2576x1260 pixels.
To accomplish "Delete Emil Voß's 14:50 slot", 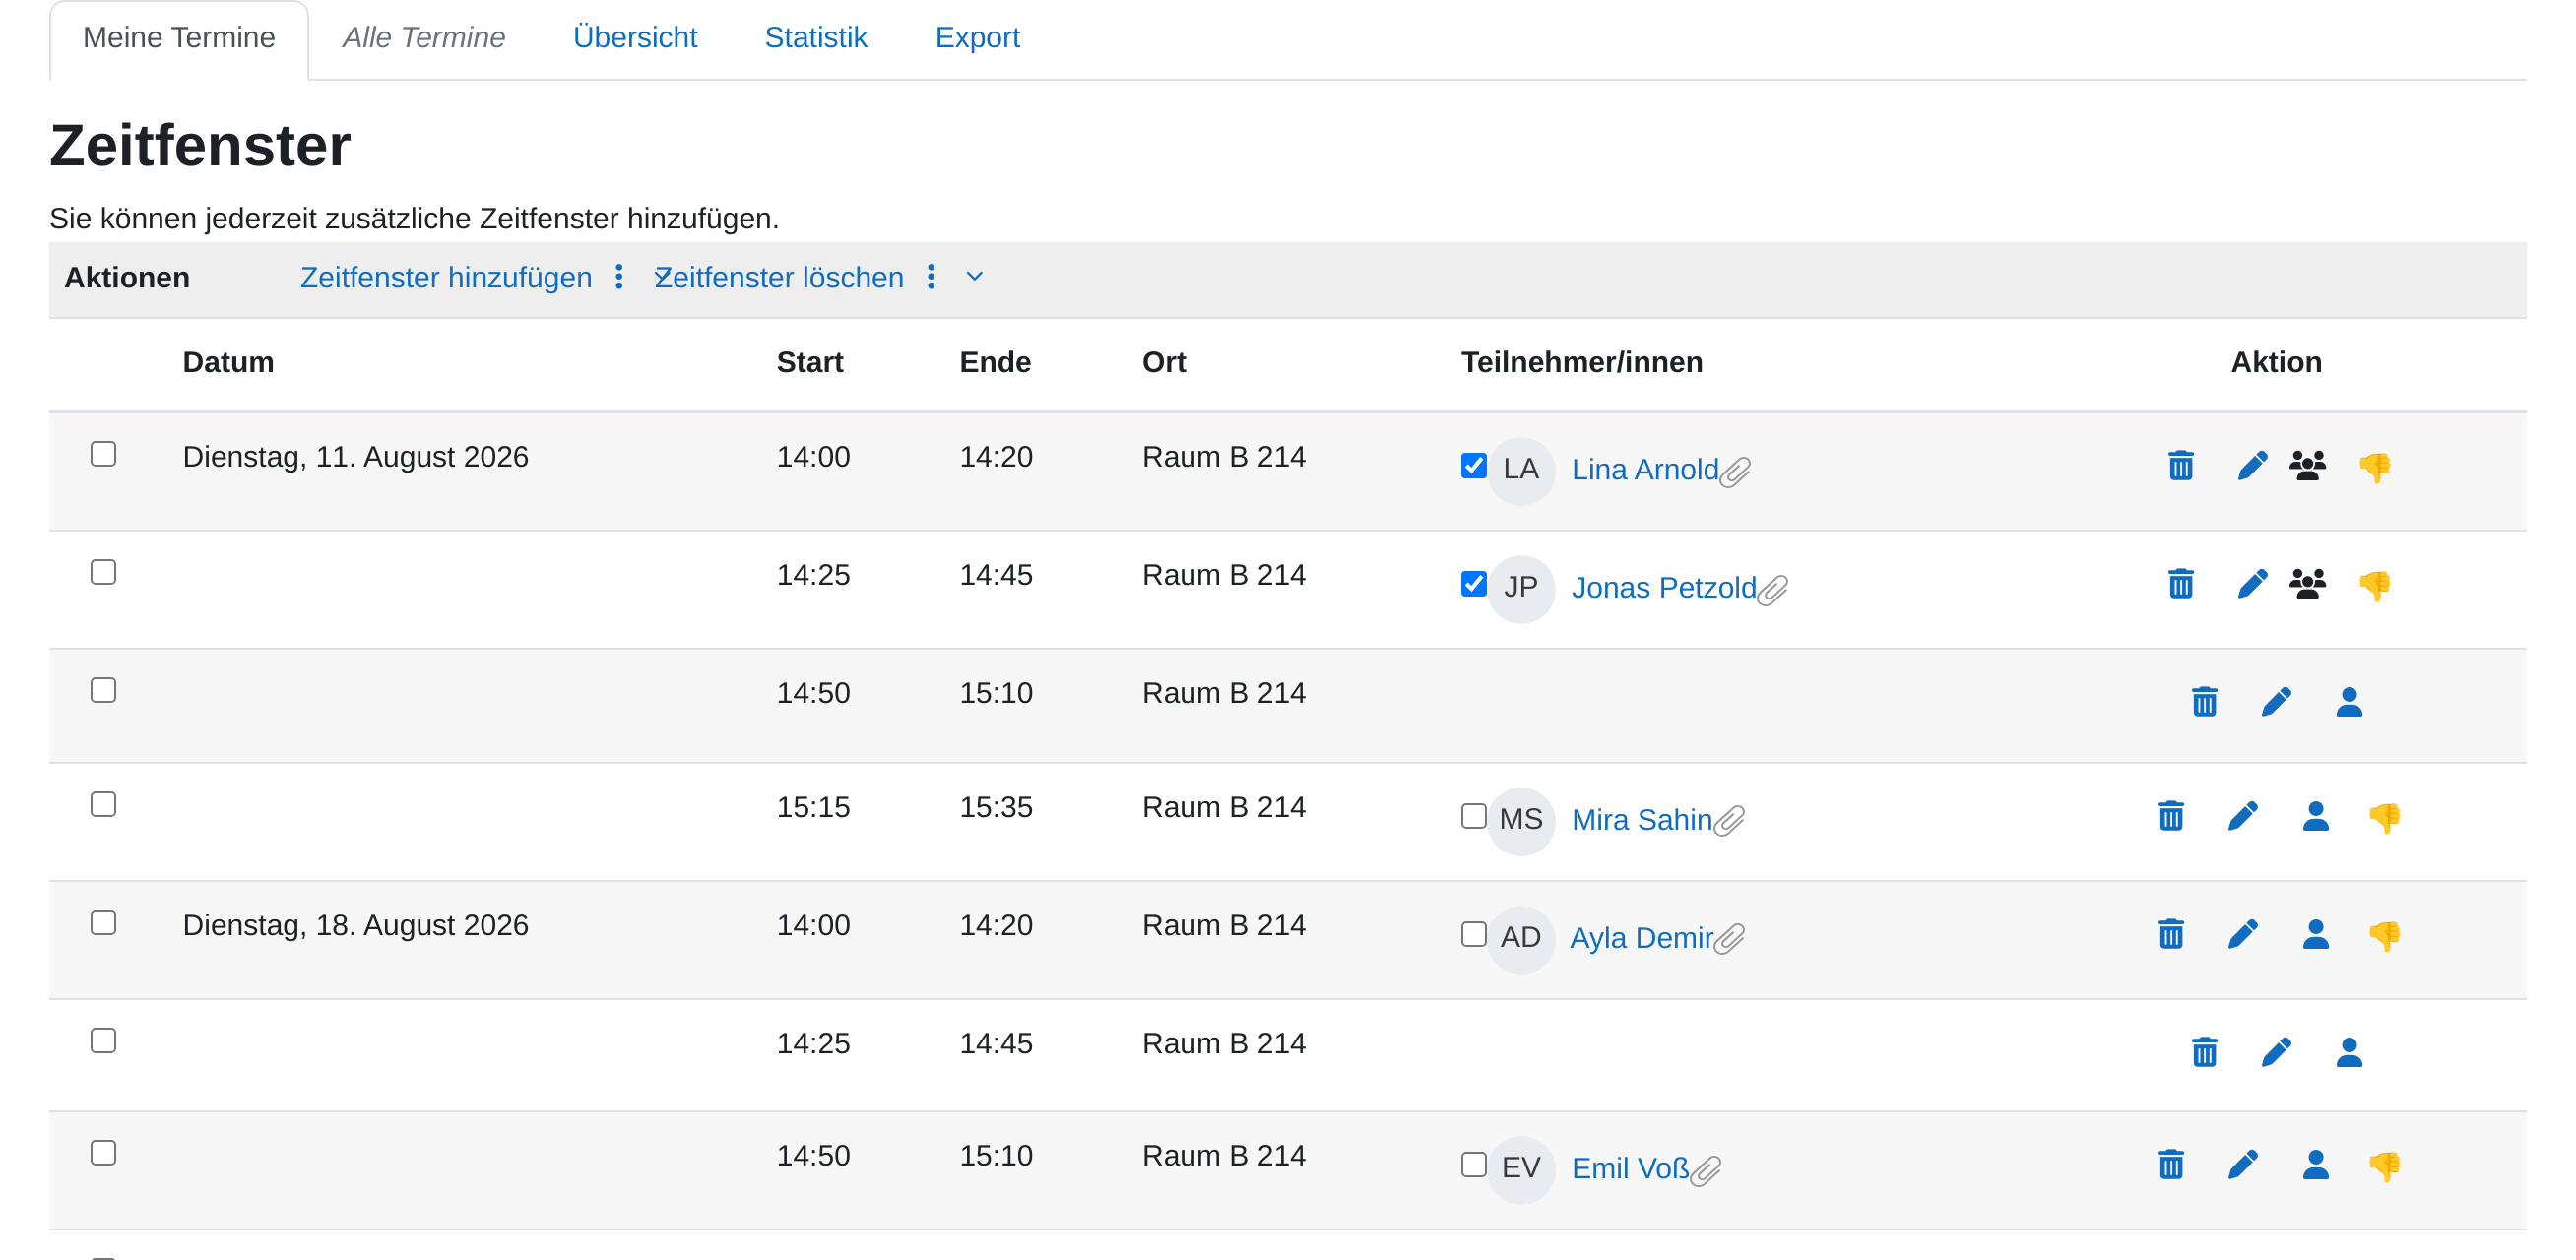I will point(2171,1164).
